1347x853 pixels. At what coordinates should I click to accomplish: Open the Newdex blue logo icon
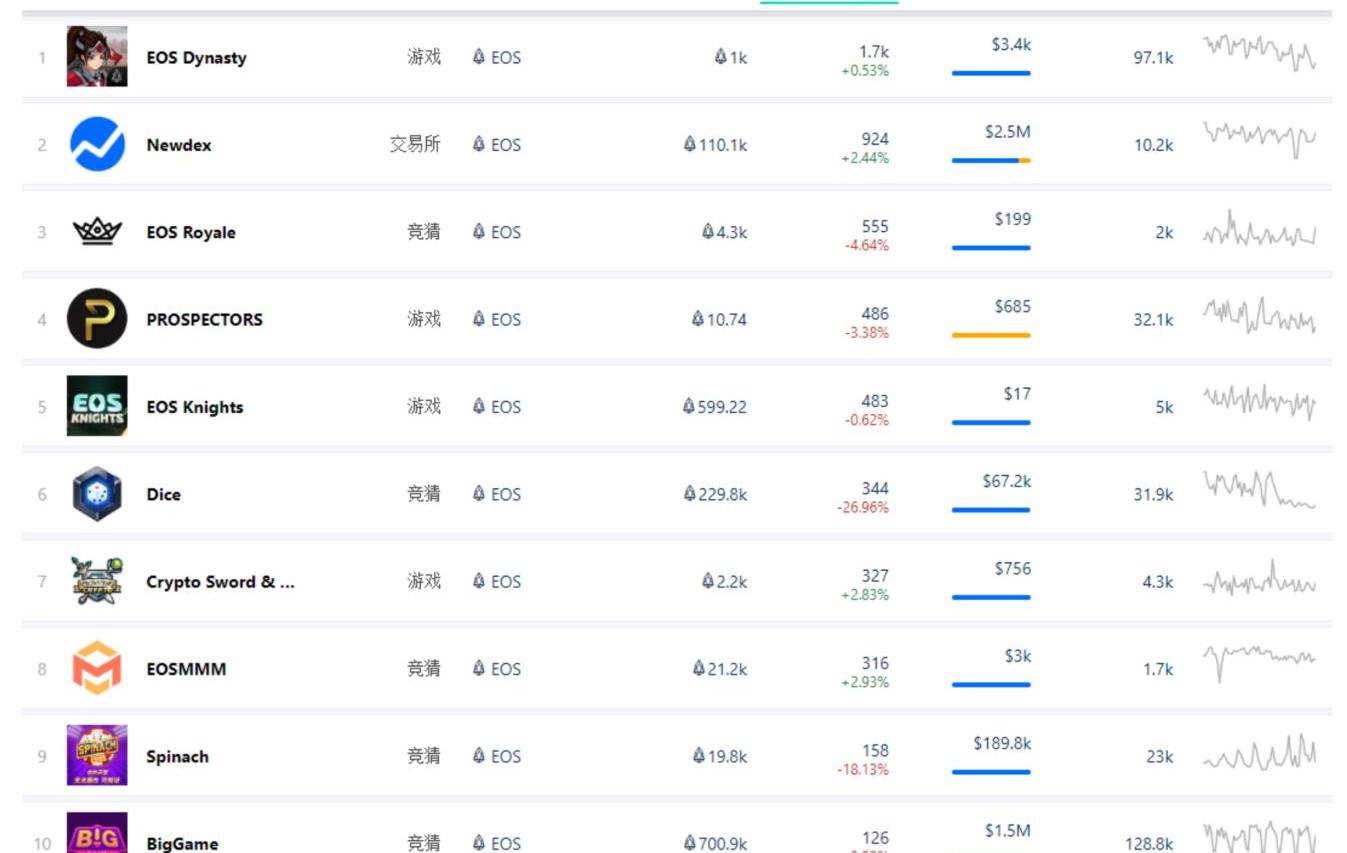(97, 144)
